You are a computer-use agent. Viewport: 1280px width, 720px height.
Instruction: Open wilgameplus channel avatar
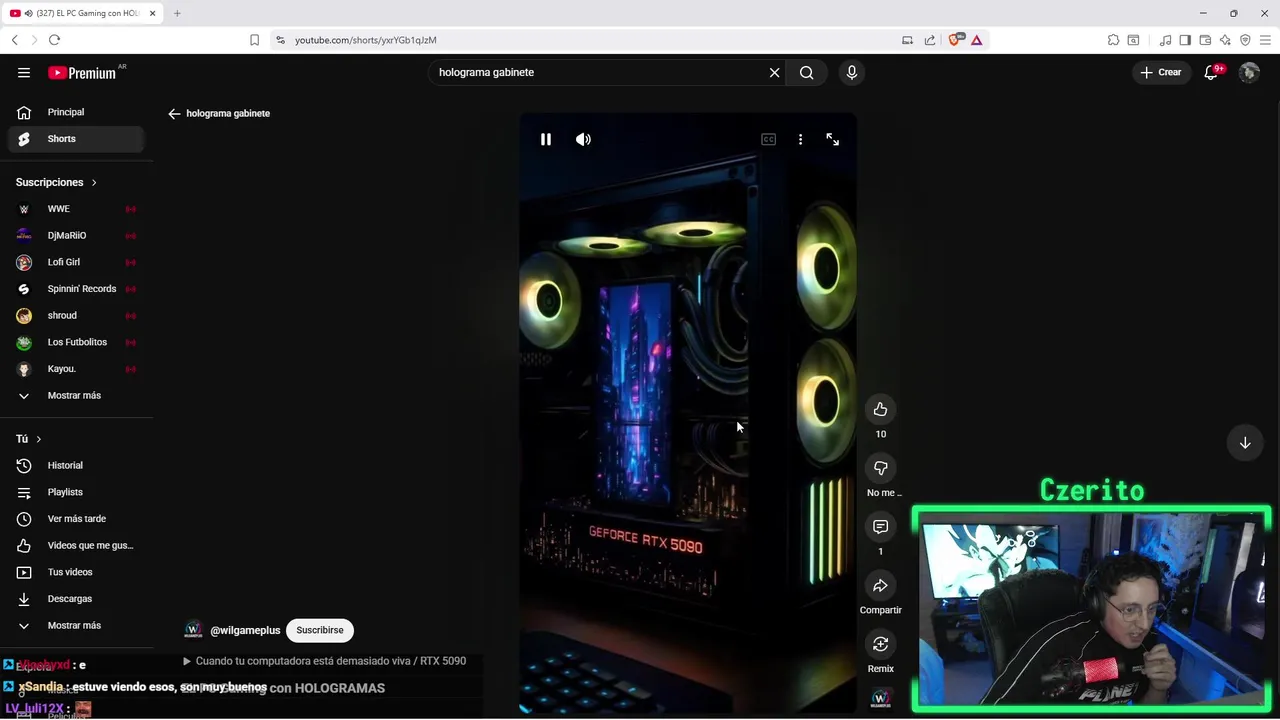[194, 630]
